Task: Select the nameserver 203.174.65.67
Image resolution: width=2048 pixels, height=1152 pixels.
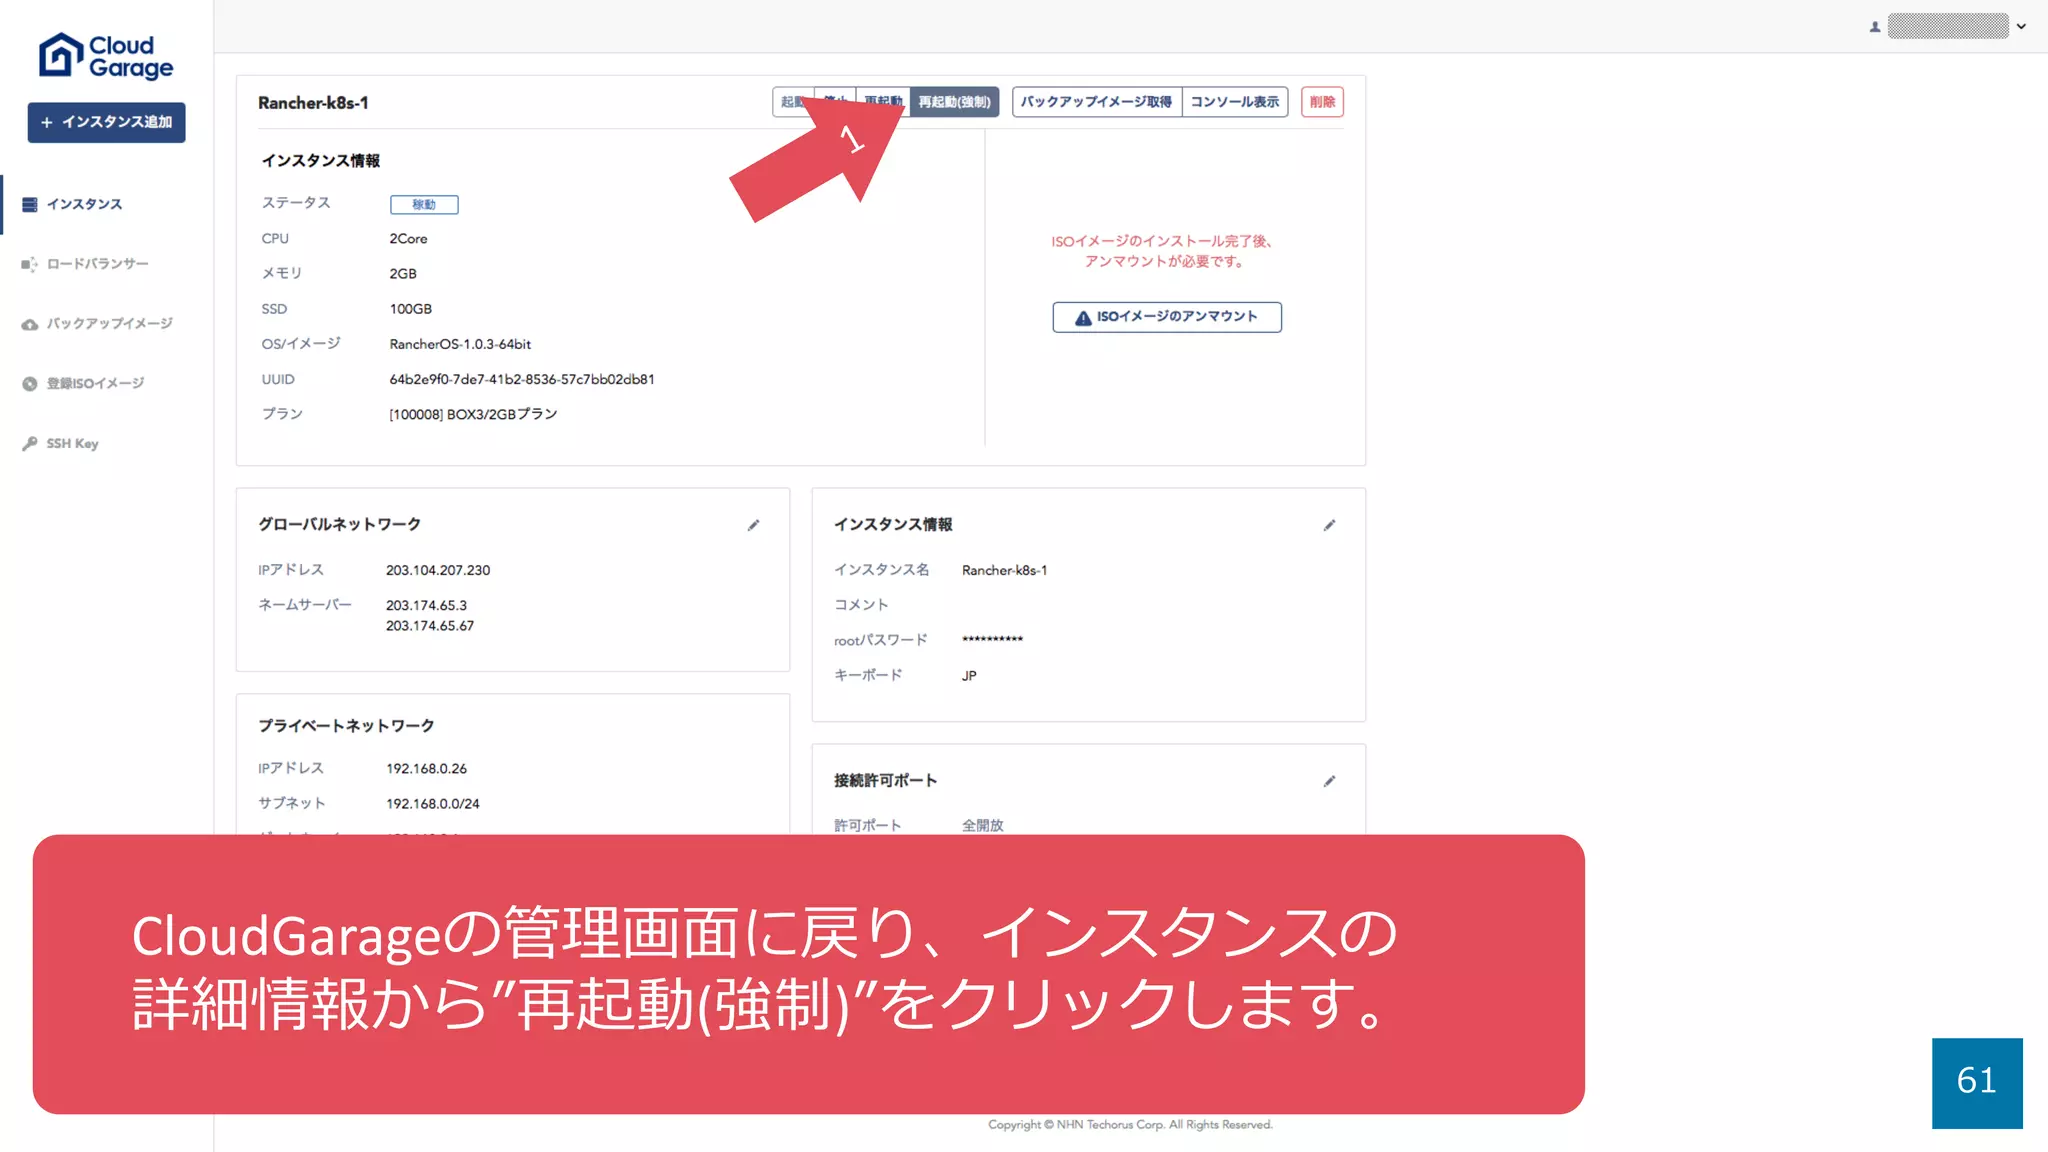Action: point(430,626)
